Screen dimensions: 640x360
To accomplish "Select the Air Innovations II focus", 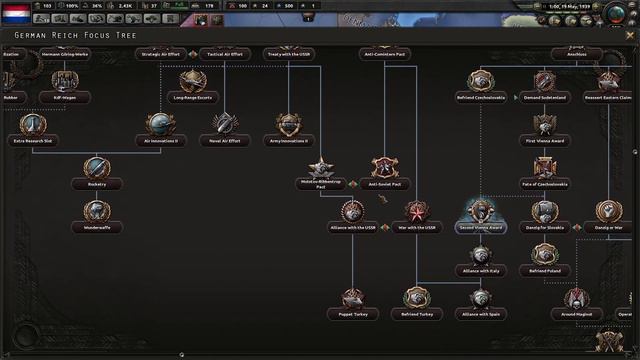I will [x=161, y=130].
